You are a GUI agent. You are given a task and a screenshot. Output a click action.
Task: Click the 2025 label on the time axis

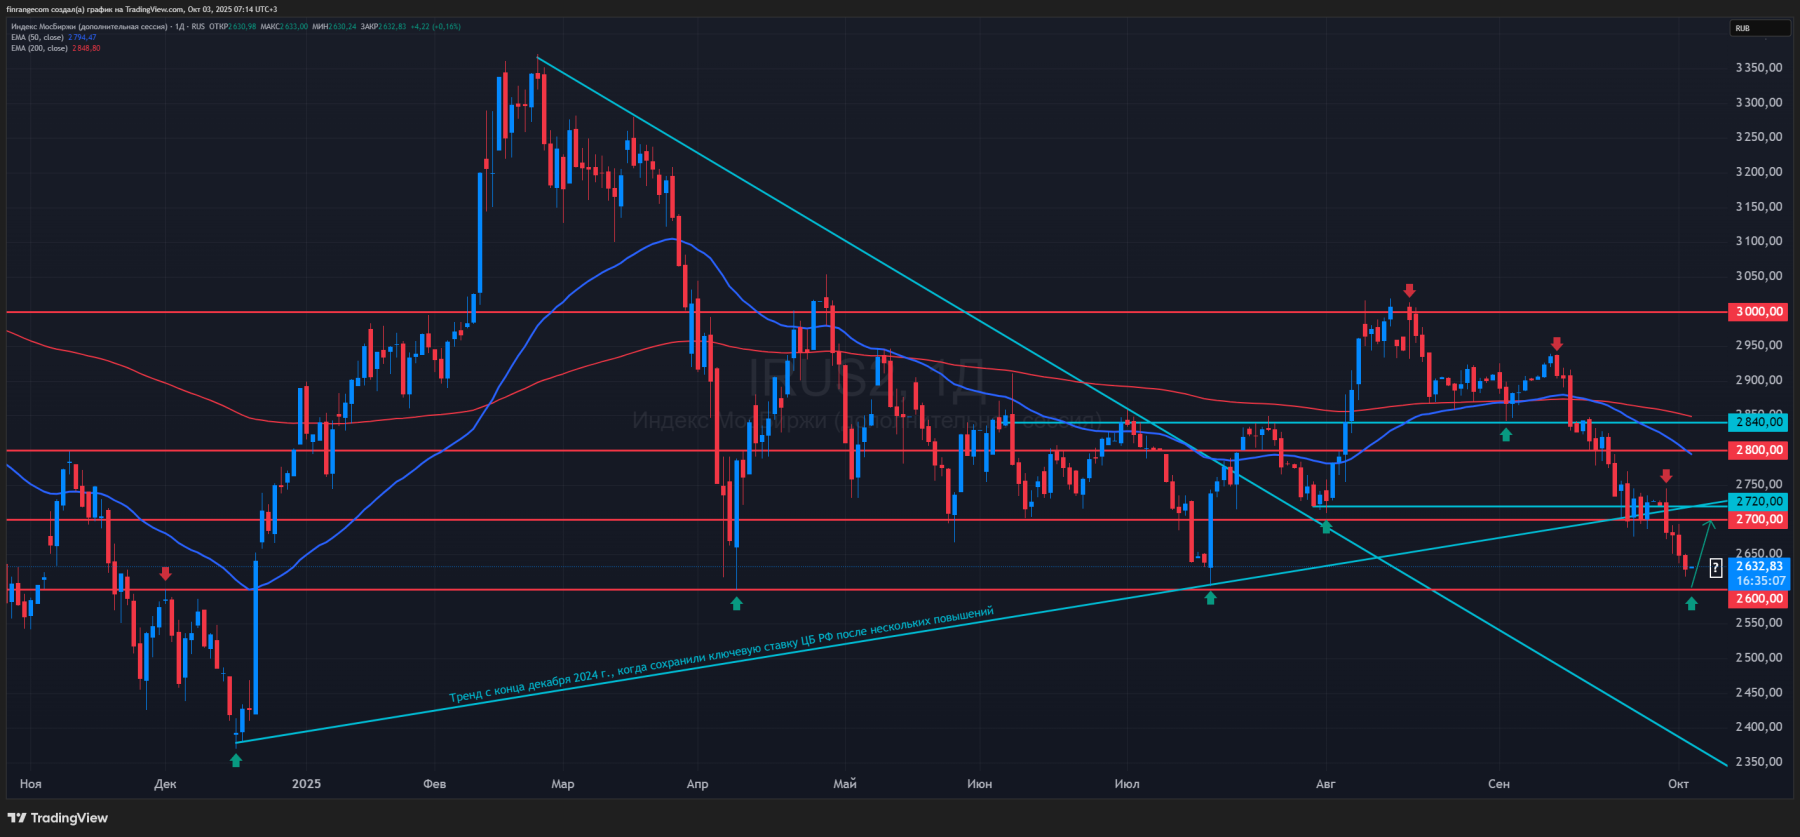[306, 784]
